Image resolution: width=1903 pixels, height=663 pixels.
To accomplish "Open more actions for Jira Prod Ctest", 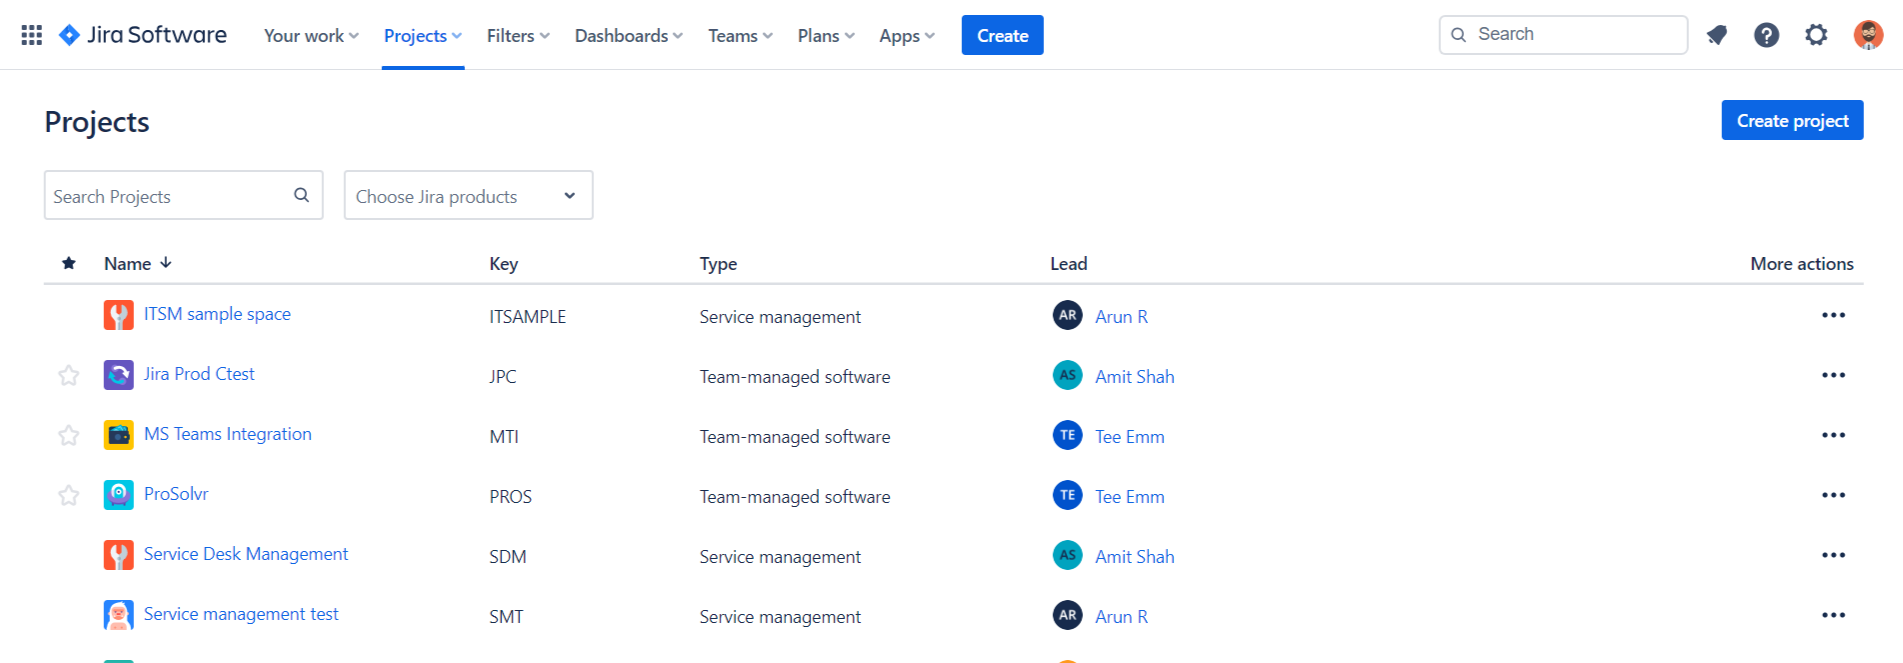I will 1833,375.
